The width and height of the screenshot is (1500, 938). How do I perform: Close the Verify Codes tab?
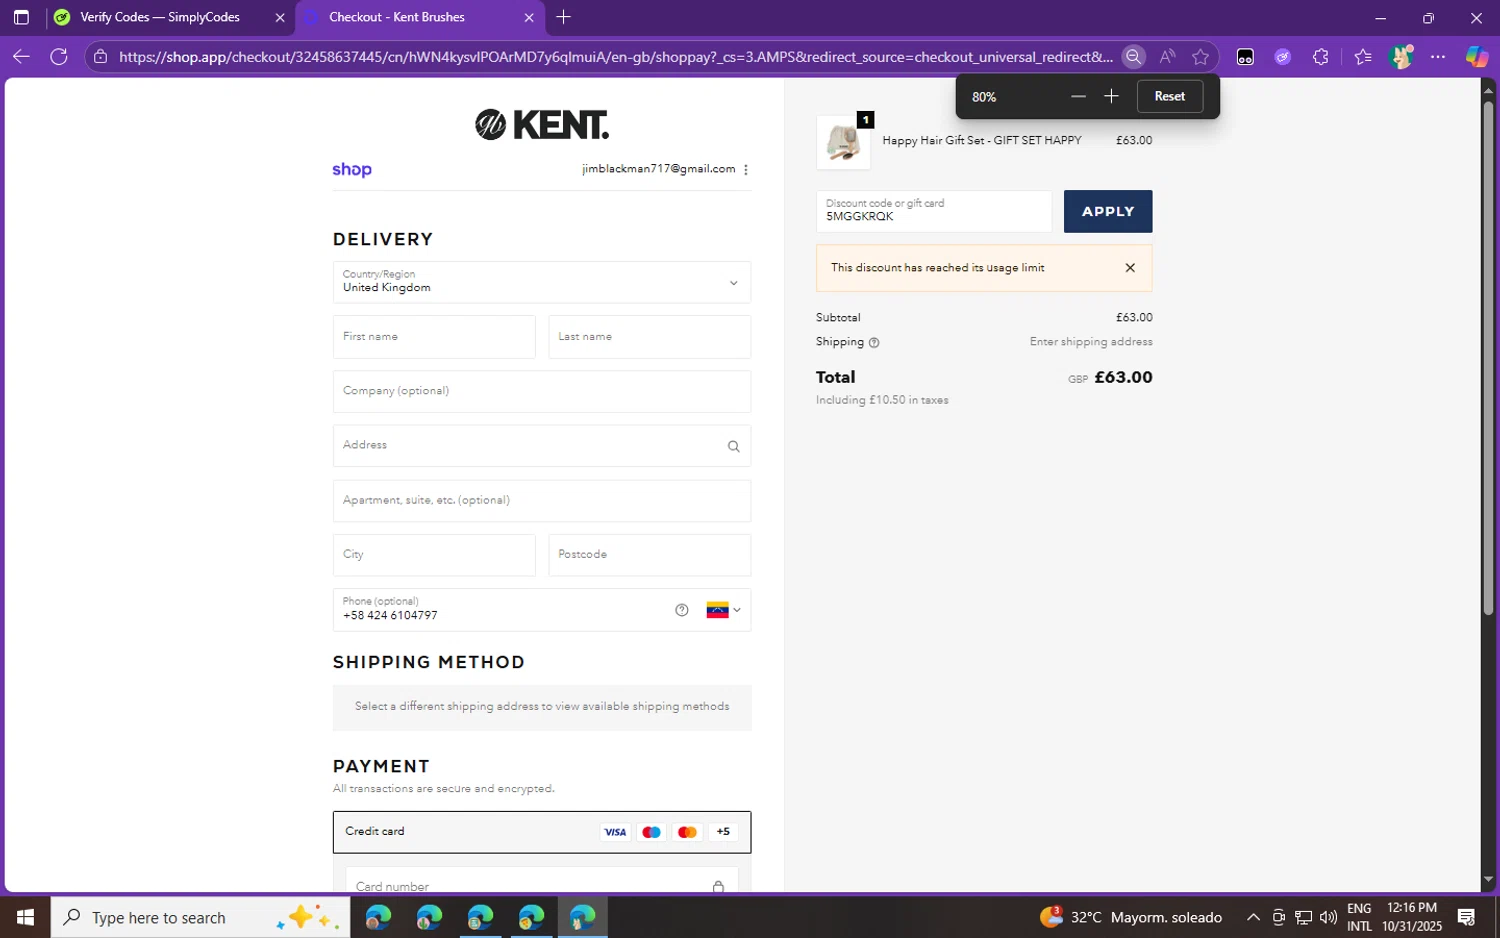tap(280, 17)
